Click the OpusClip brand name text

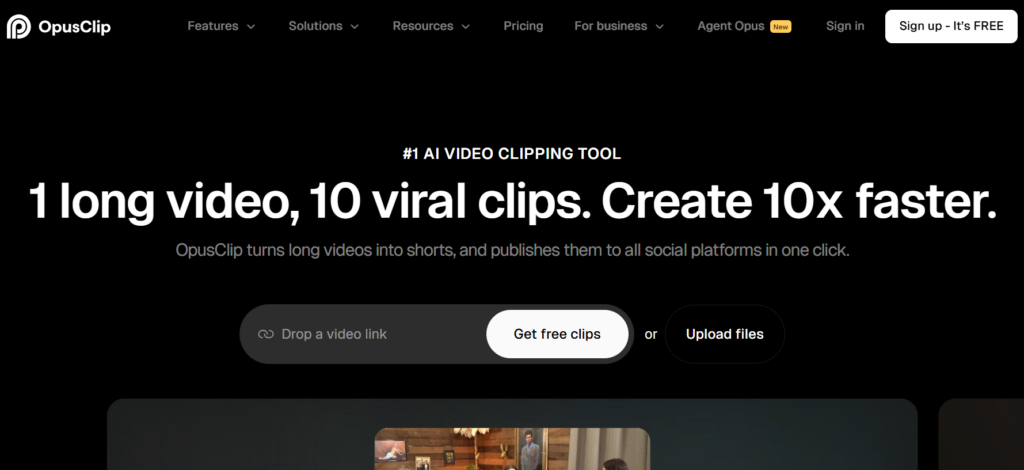point(74,27)
